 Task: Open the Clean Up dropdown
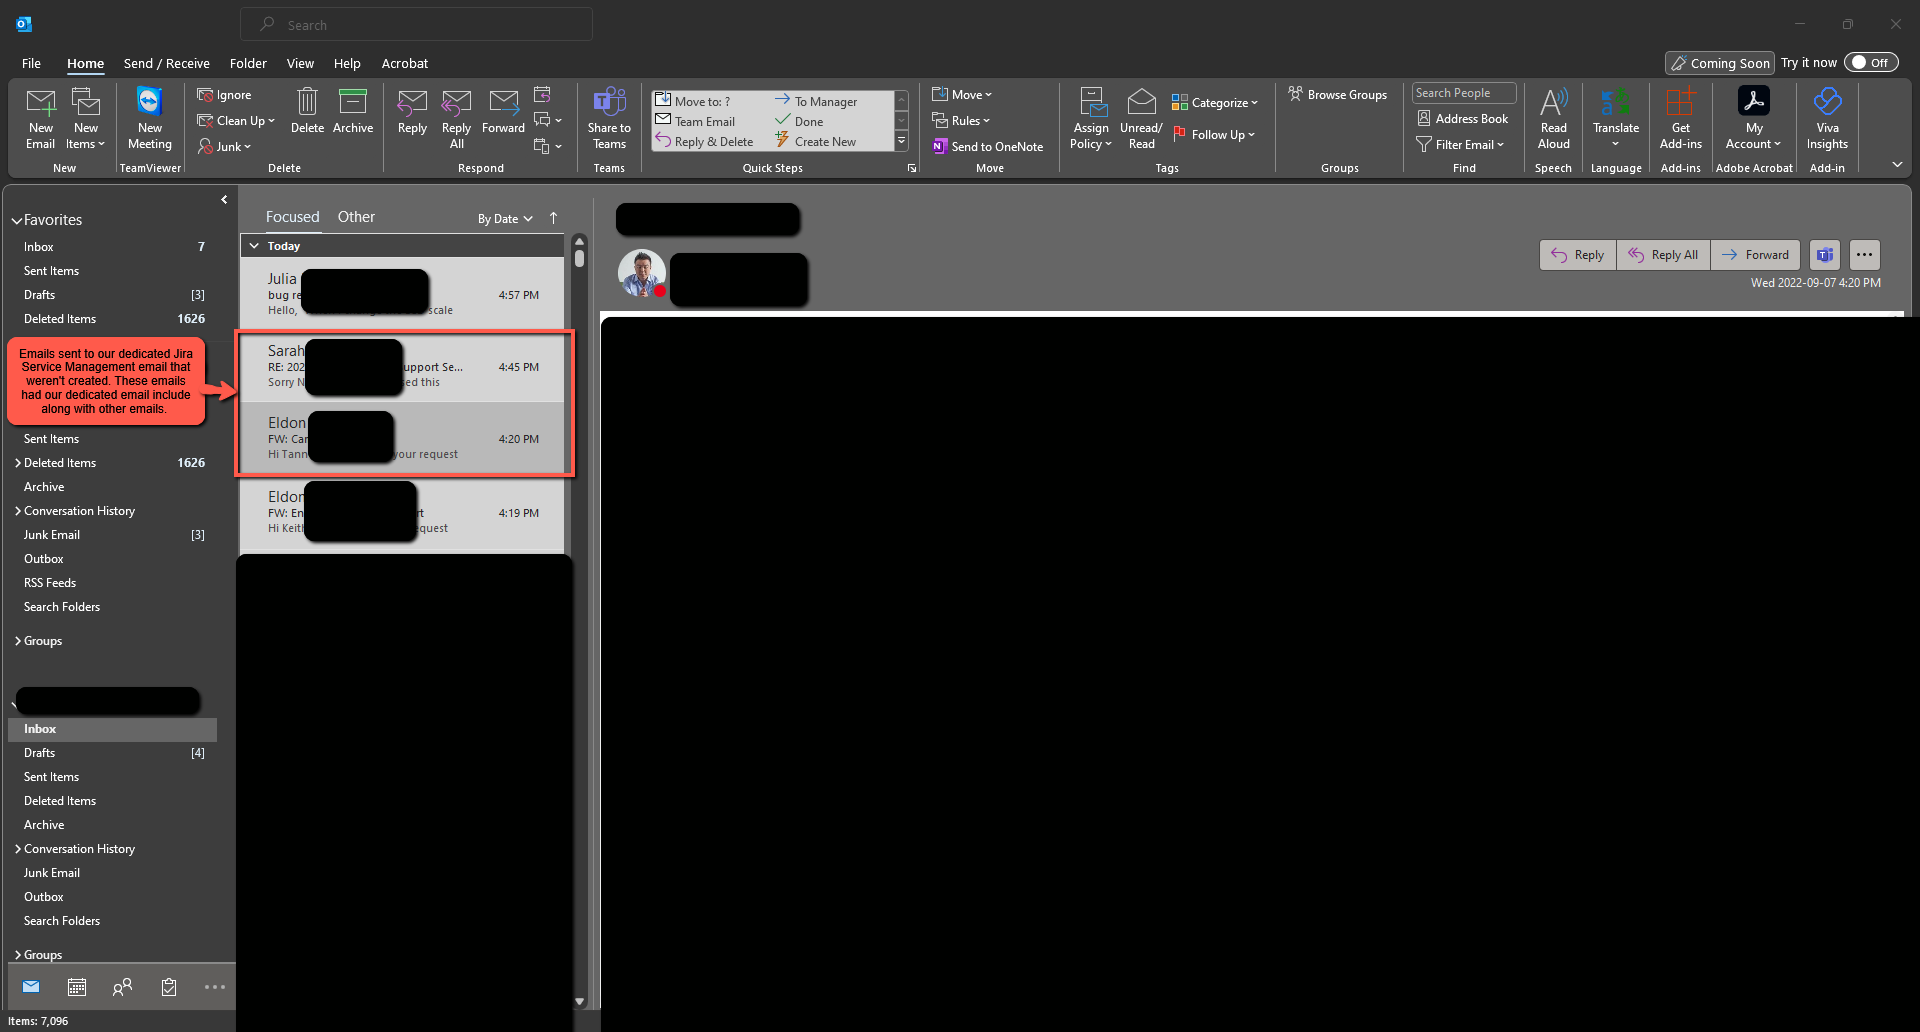tap(236, 121)
